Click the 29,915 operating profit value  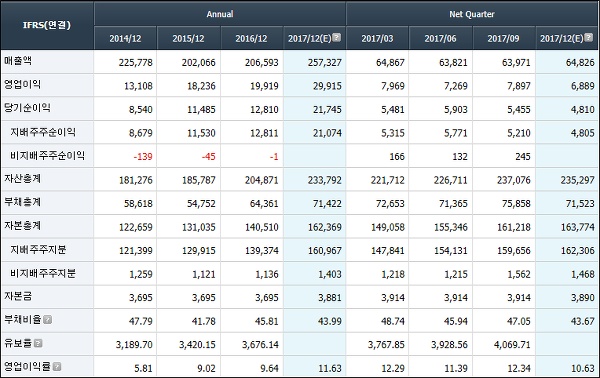click(x=327, y=86)
